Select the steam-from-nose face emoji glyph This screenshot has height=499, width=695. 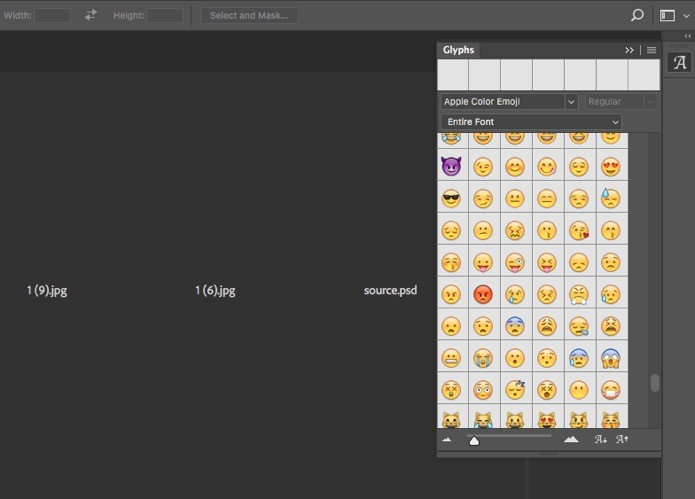click(x=579, y=294)
